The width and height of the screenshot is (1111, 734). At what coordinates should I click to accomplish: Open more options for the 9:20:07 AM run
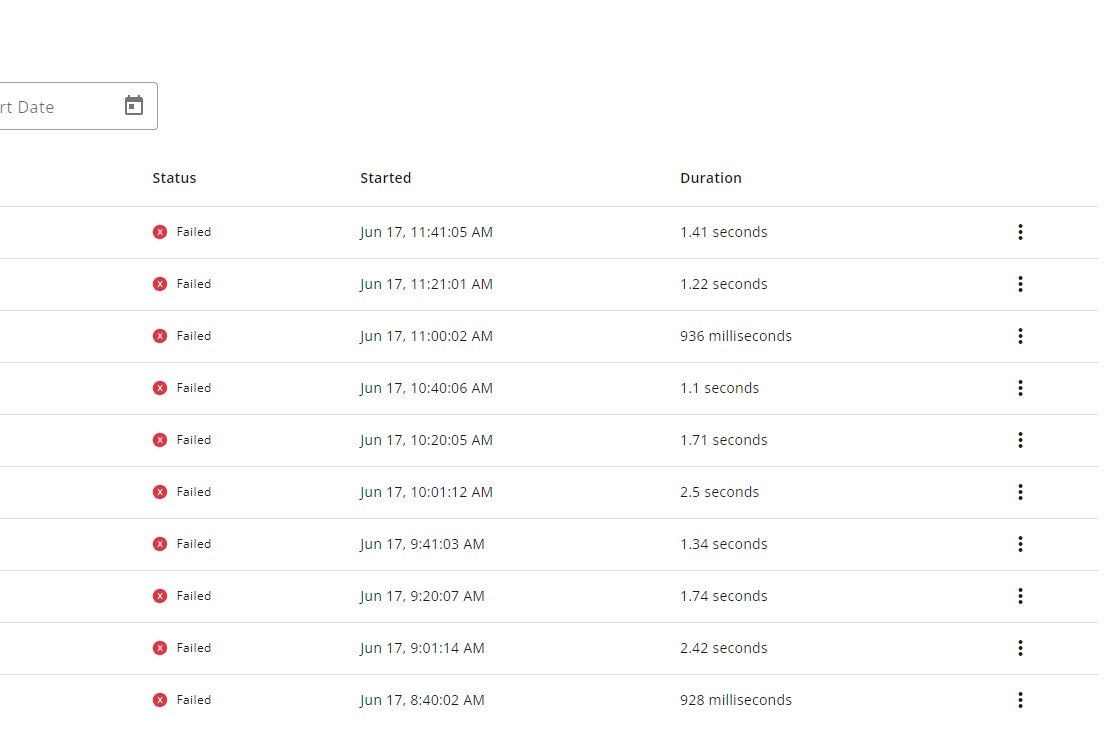pyautogui.click(x=1020, y=596)
